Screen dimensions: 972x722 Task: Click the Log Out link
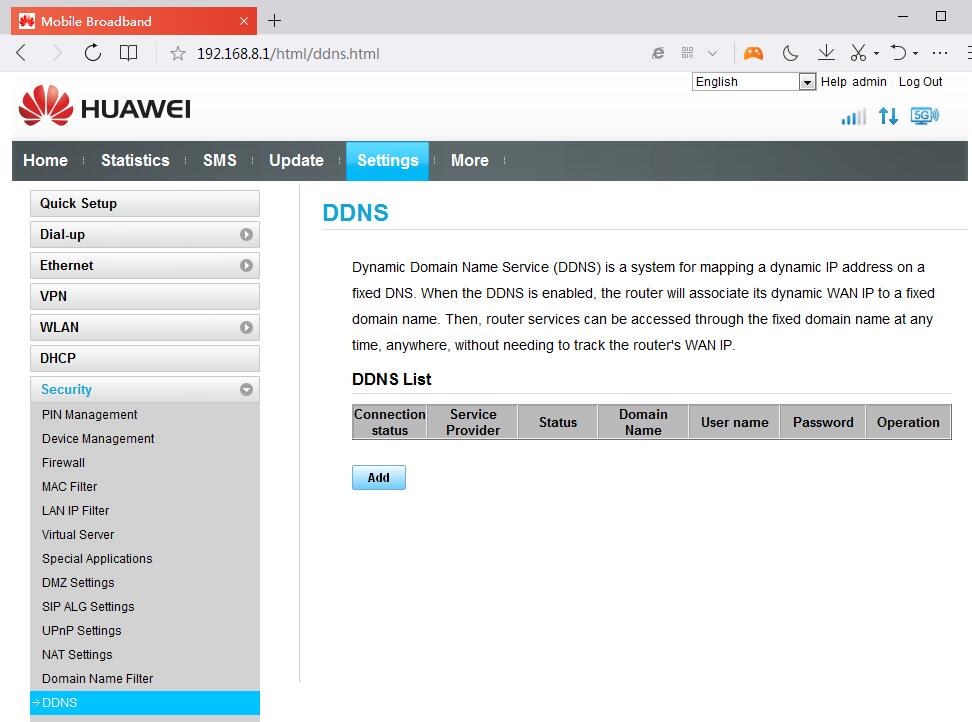pyautogui.click(x=920, y=82)
